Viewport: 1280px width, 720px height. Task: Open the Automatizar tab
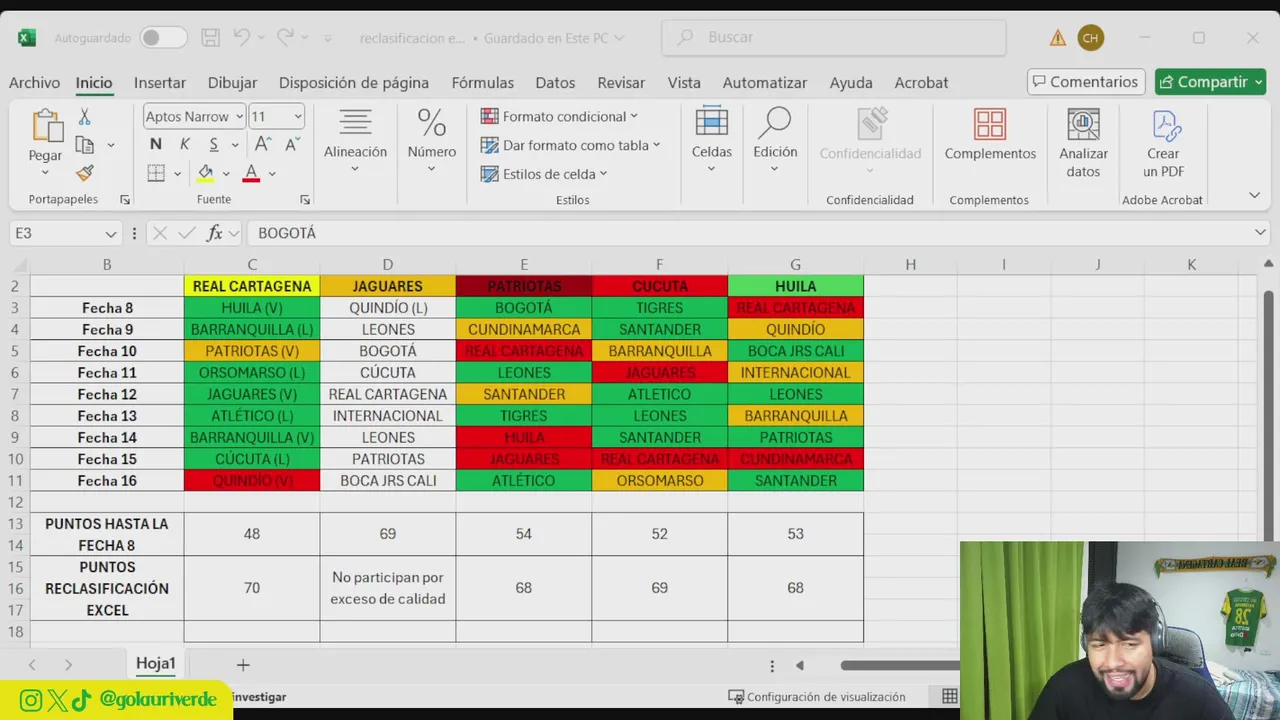(x=765, y=82)
